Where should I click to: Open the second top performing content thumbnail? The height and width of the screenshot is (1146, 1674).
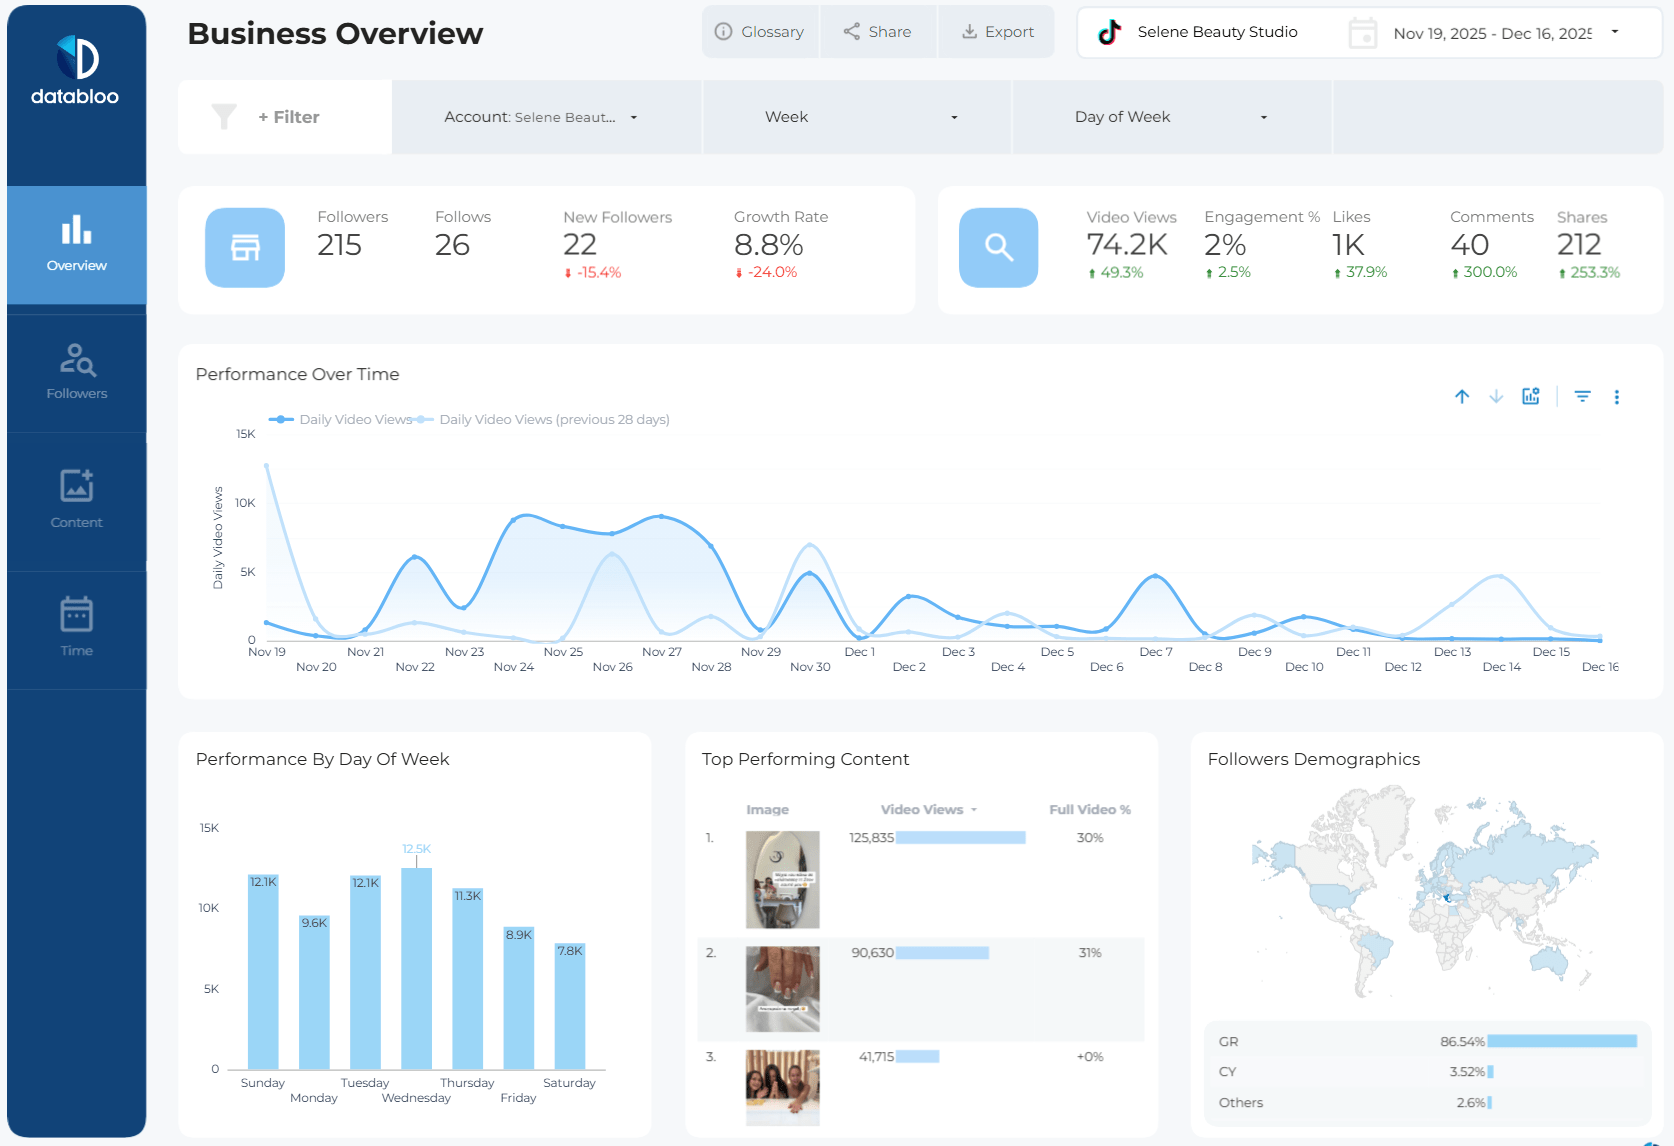[x=782, y=988]
